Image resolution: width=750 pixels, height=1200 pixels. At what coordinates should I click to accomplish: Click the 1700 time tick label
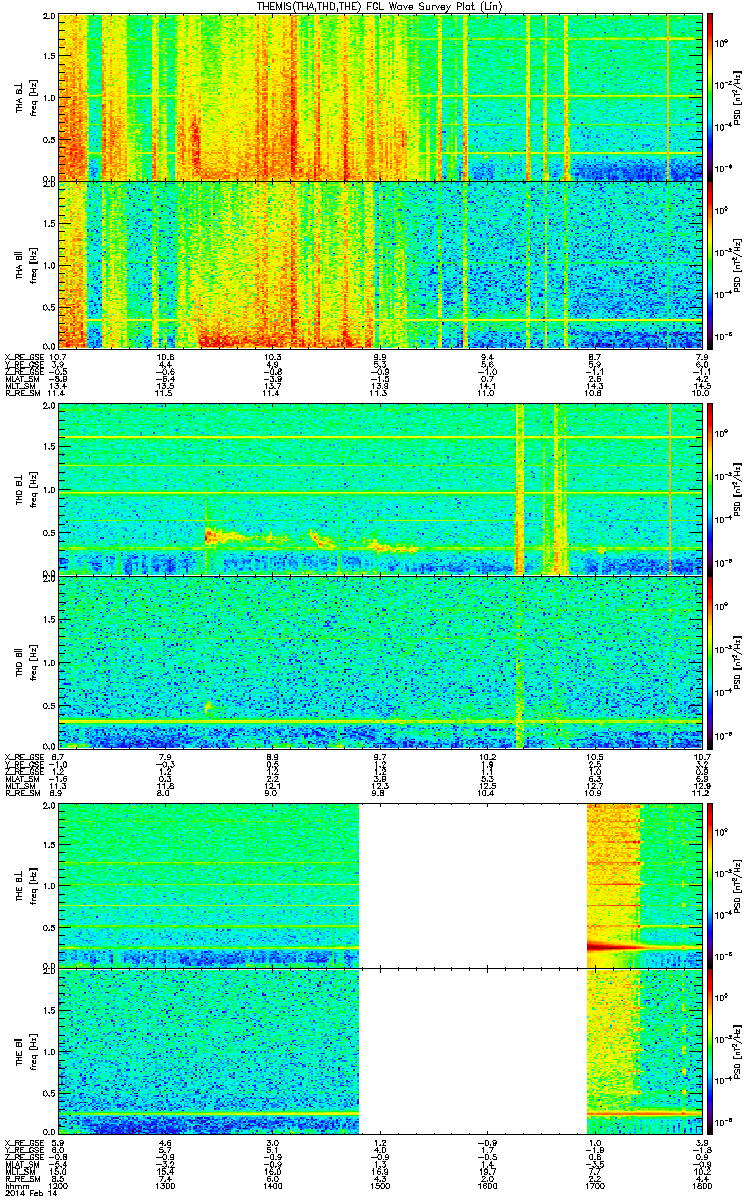click(593, 1184)
